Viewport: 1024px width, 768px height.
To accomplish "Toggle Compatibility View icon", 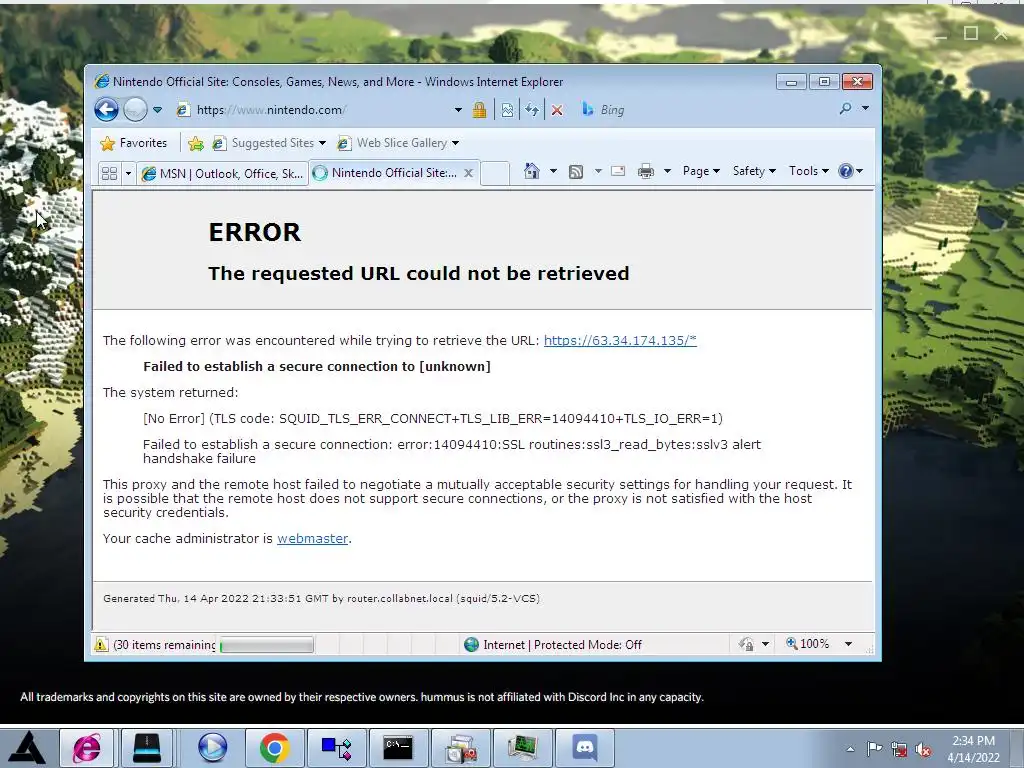I will (x=507, y=110).
